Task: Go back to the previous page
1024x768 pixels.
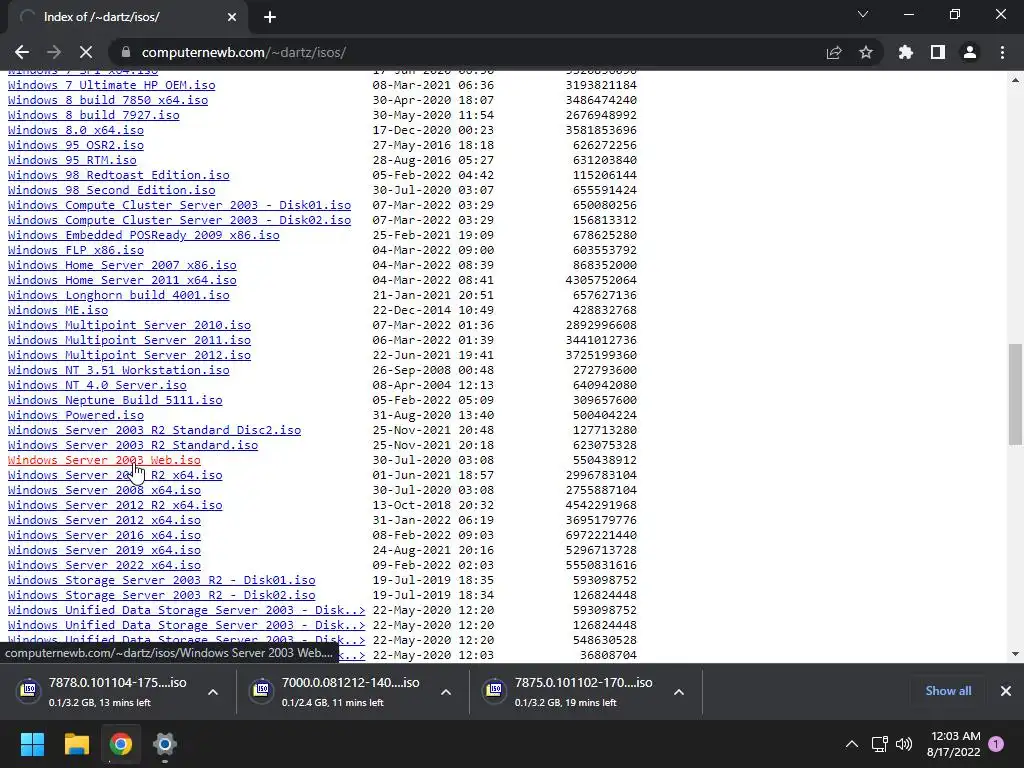Action: pos(22,52)
